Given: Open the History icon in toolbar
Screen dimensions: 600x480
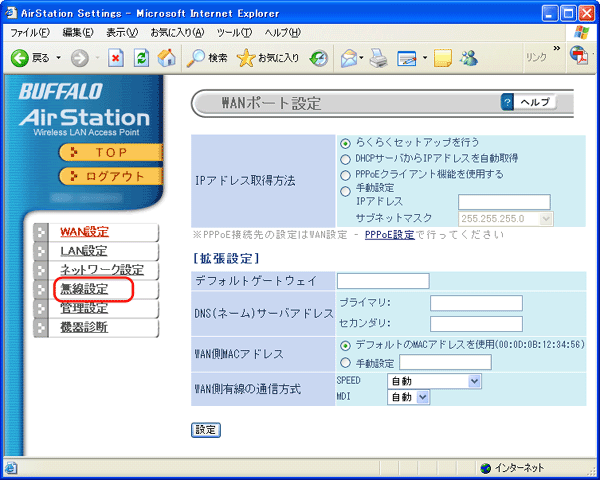Looking at the screenshot, I should click(319, 58).
